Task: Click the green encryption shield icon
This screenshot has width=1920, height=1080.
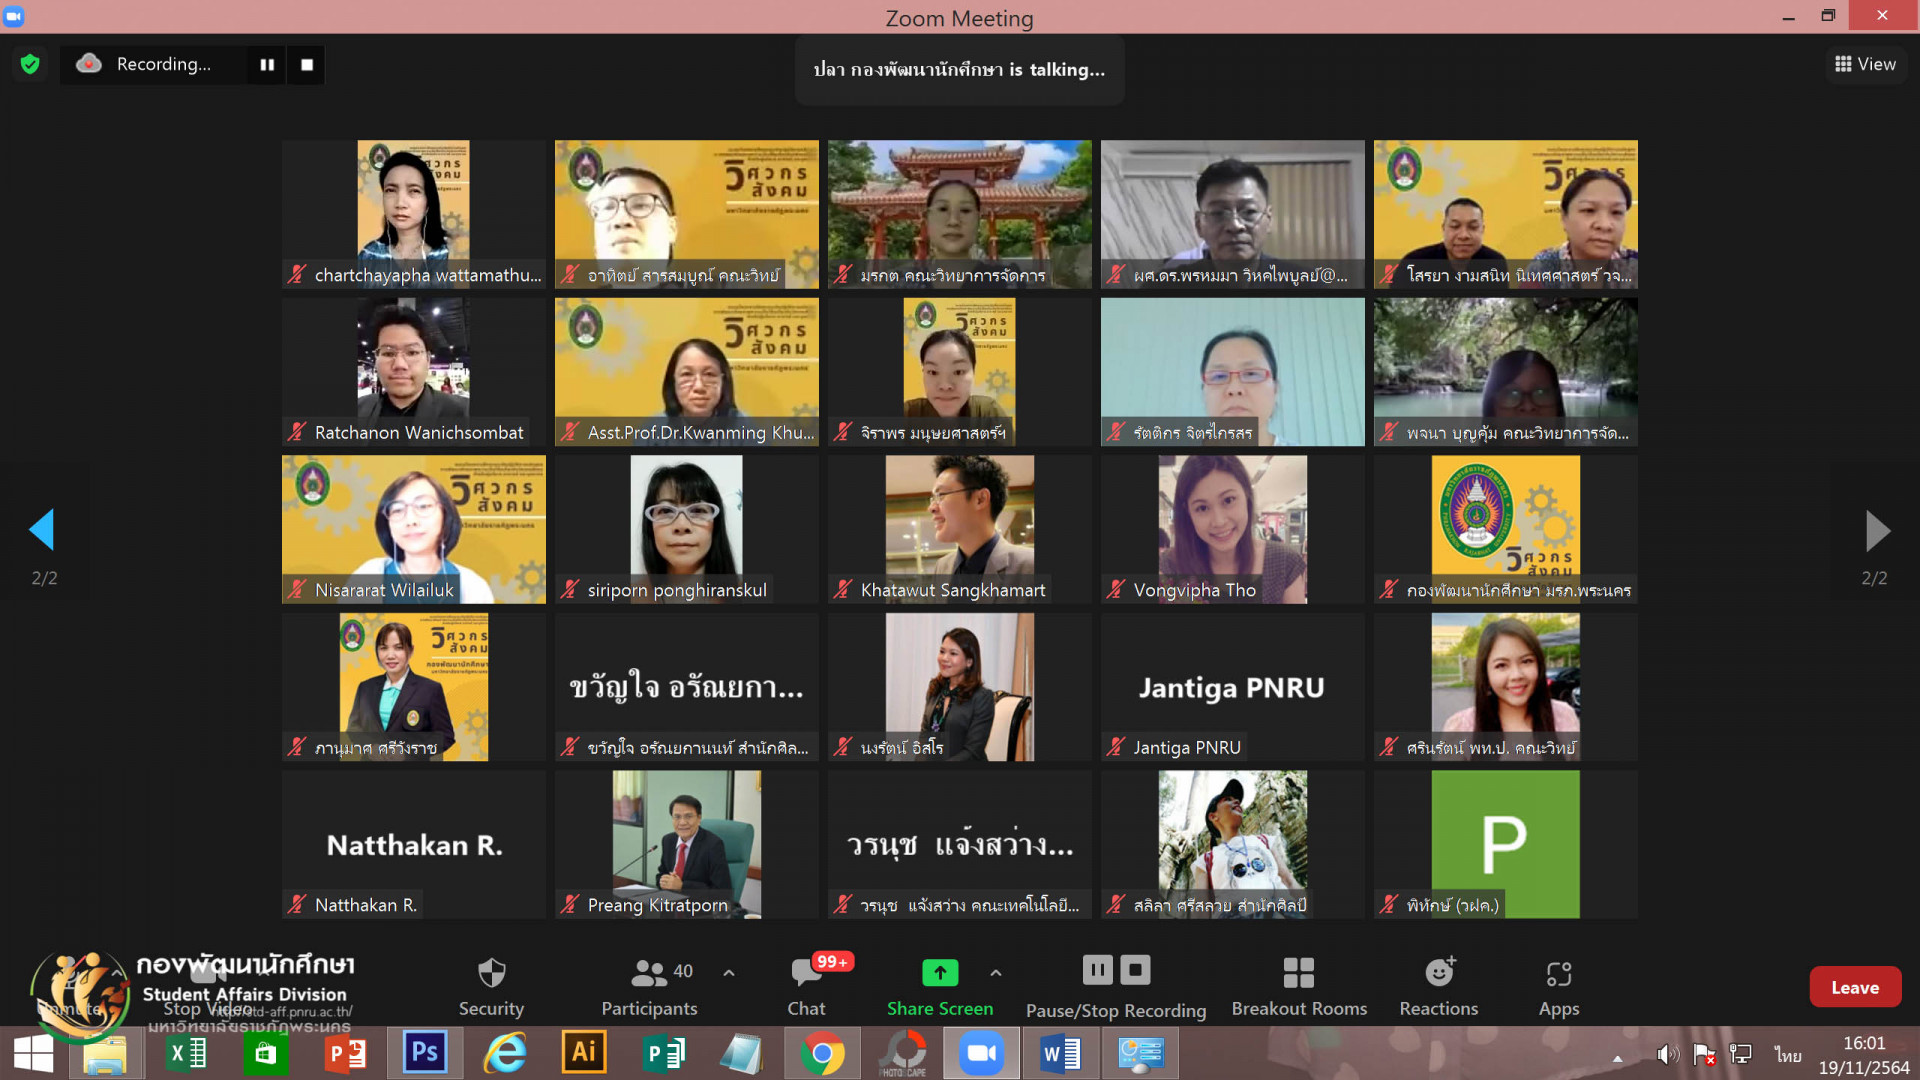Action: [30, 64]
